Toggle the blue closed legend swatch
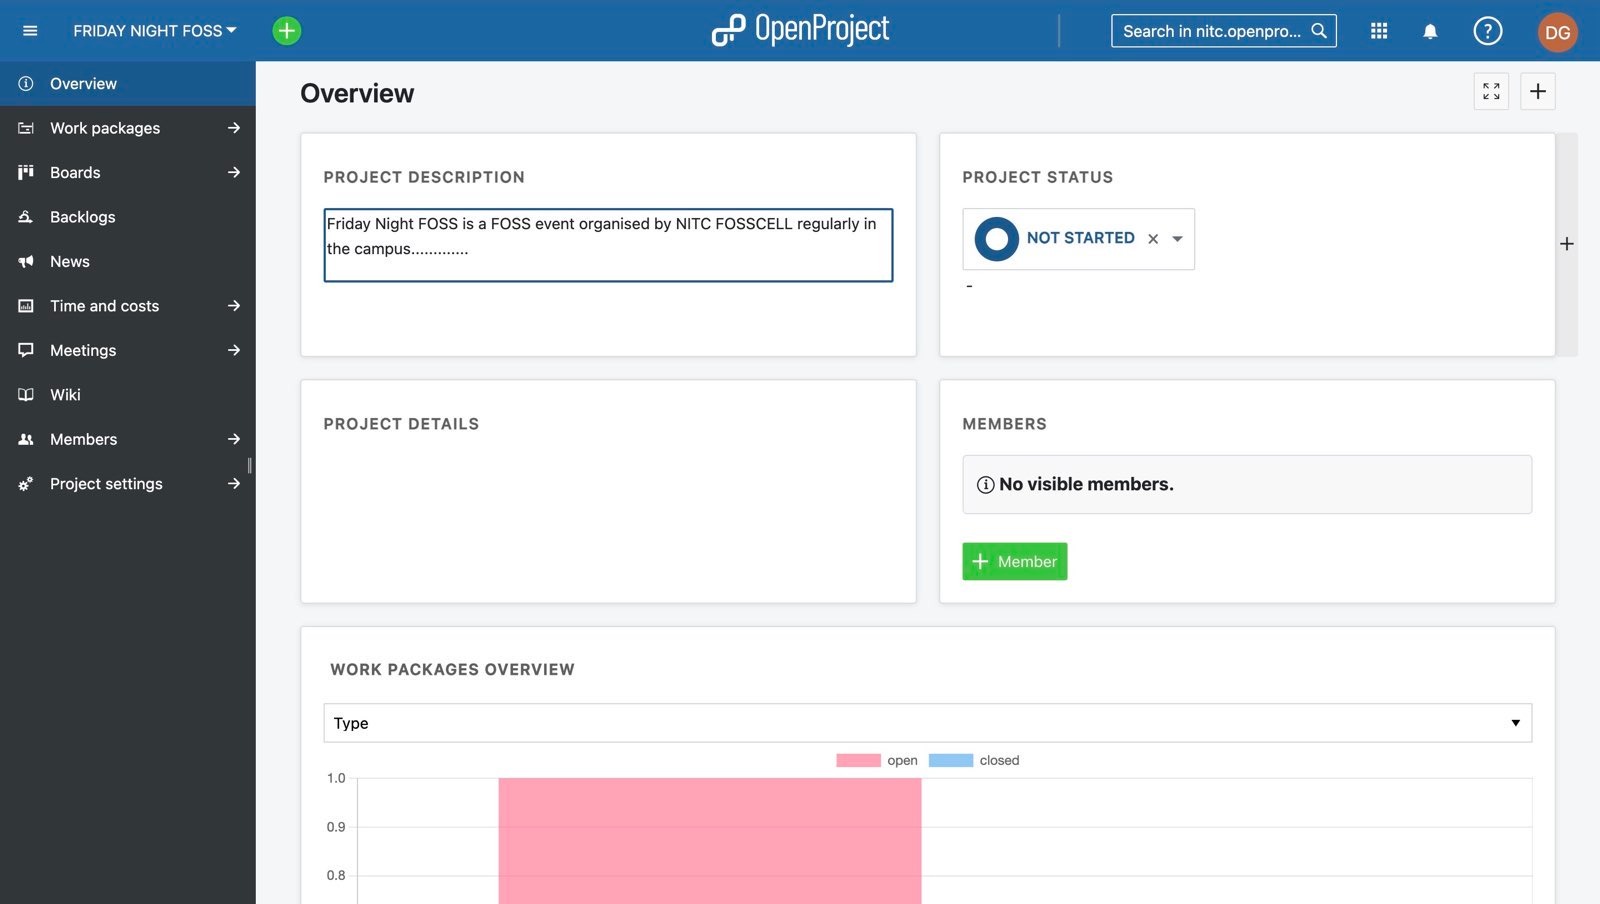This screenshot has height=904, width=1600. [x=950, y=761]
